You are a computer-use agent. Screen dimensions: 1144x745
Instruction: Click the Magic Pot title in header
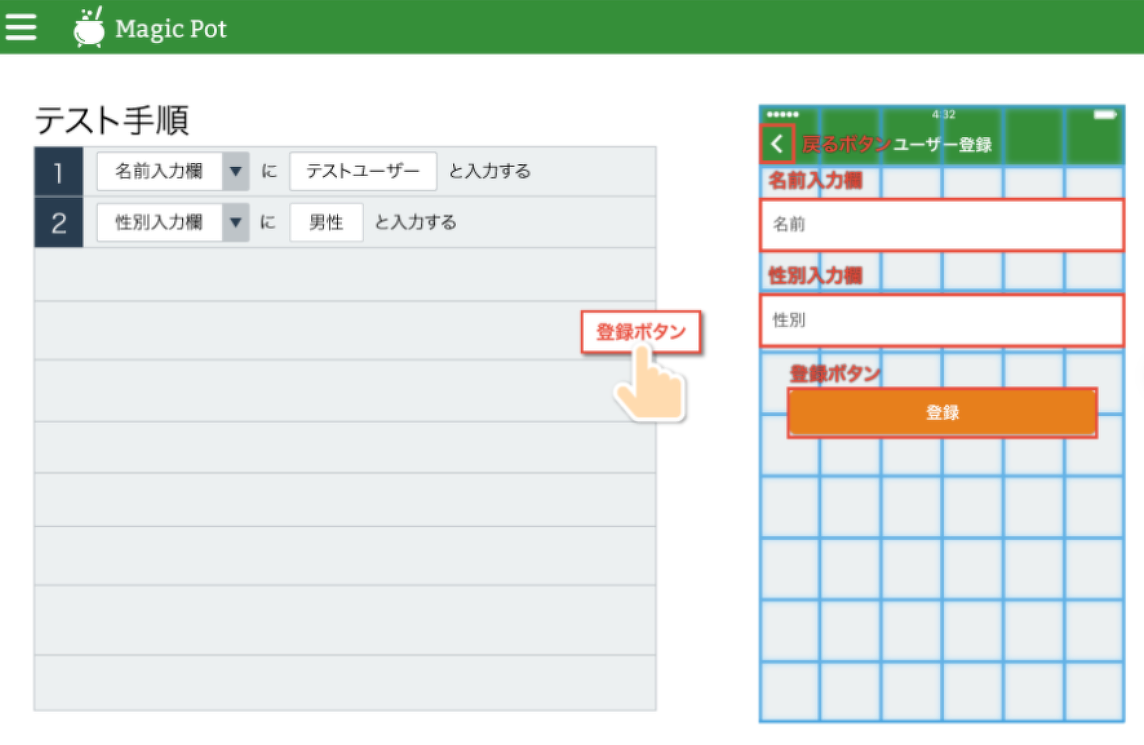pos(172,28)
